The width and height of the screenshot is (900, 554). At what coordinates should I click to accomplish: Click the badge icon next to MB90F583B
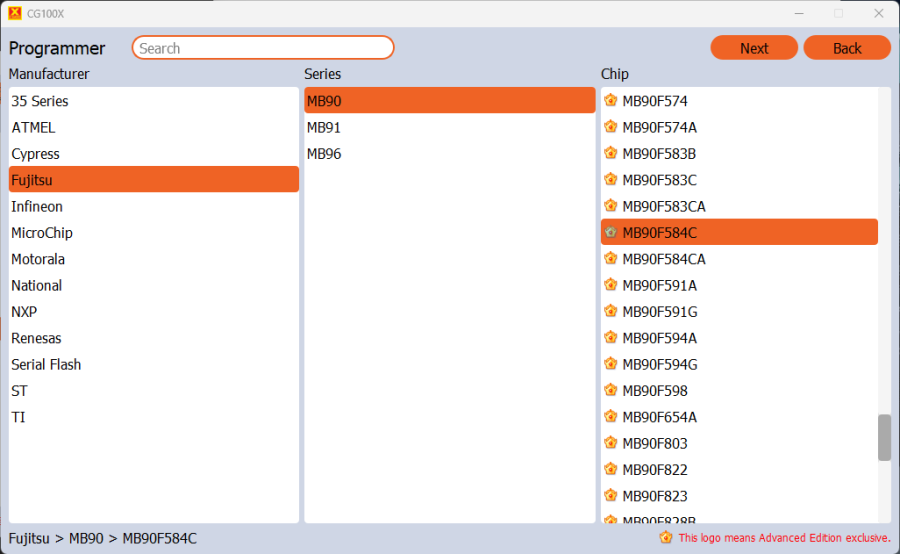[610, 153]
